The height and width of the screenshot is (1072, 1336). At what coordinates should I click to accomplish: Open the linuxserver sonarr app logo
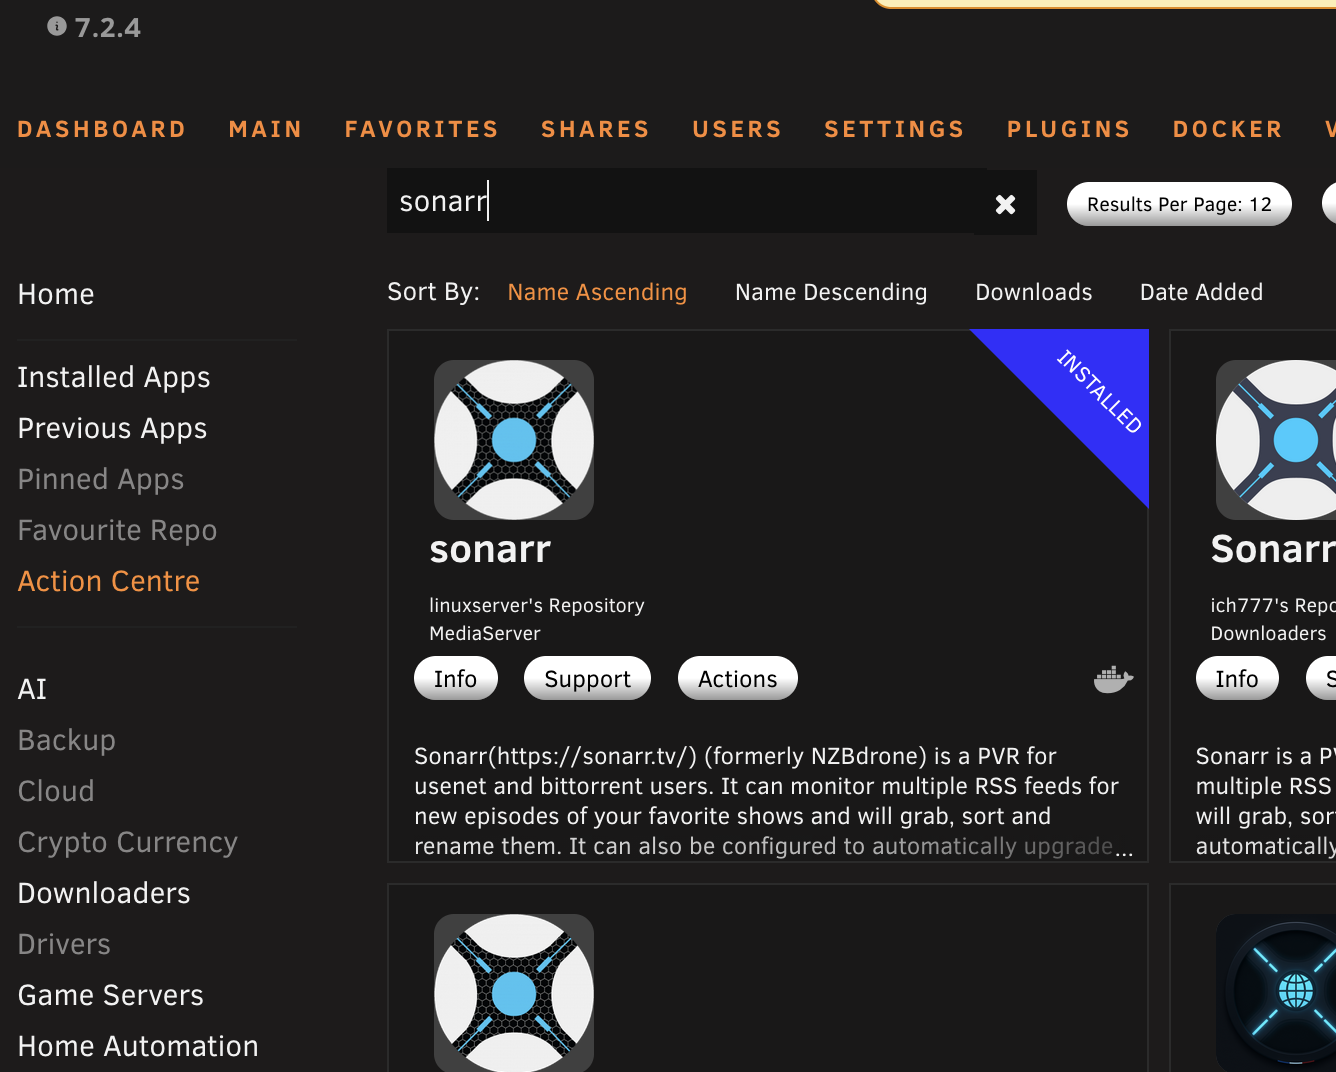514,440
